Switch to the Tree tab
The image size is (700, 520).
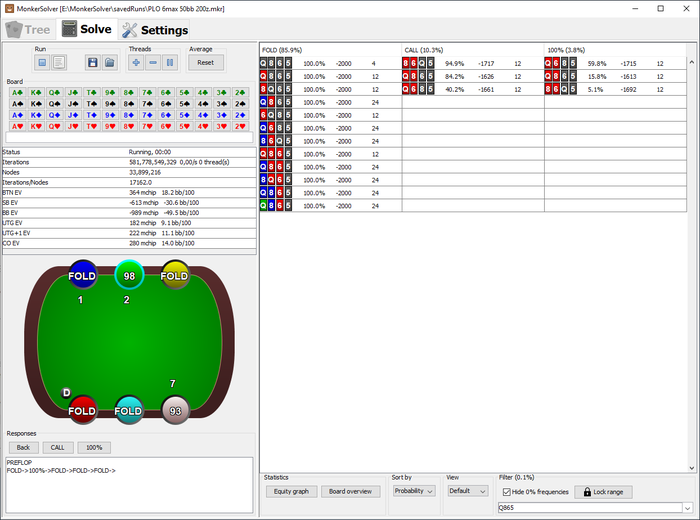29,29
